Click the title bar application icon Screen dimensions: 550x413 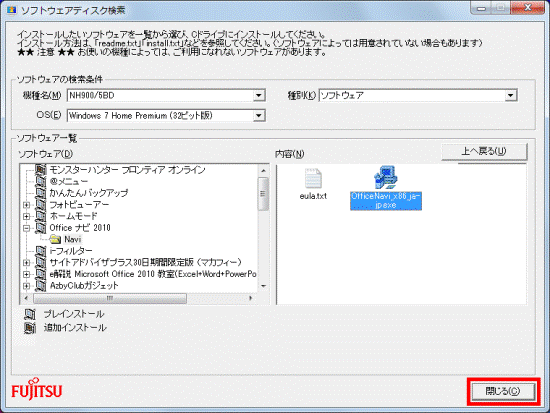tap(12, 10)
